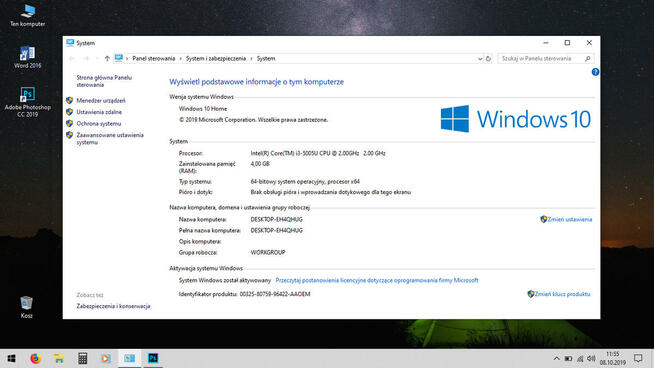654x368 pixels.
Task: Maximize the System window
Action: [x=567, y=43]
